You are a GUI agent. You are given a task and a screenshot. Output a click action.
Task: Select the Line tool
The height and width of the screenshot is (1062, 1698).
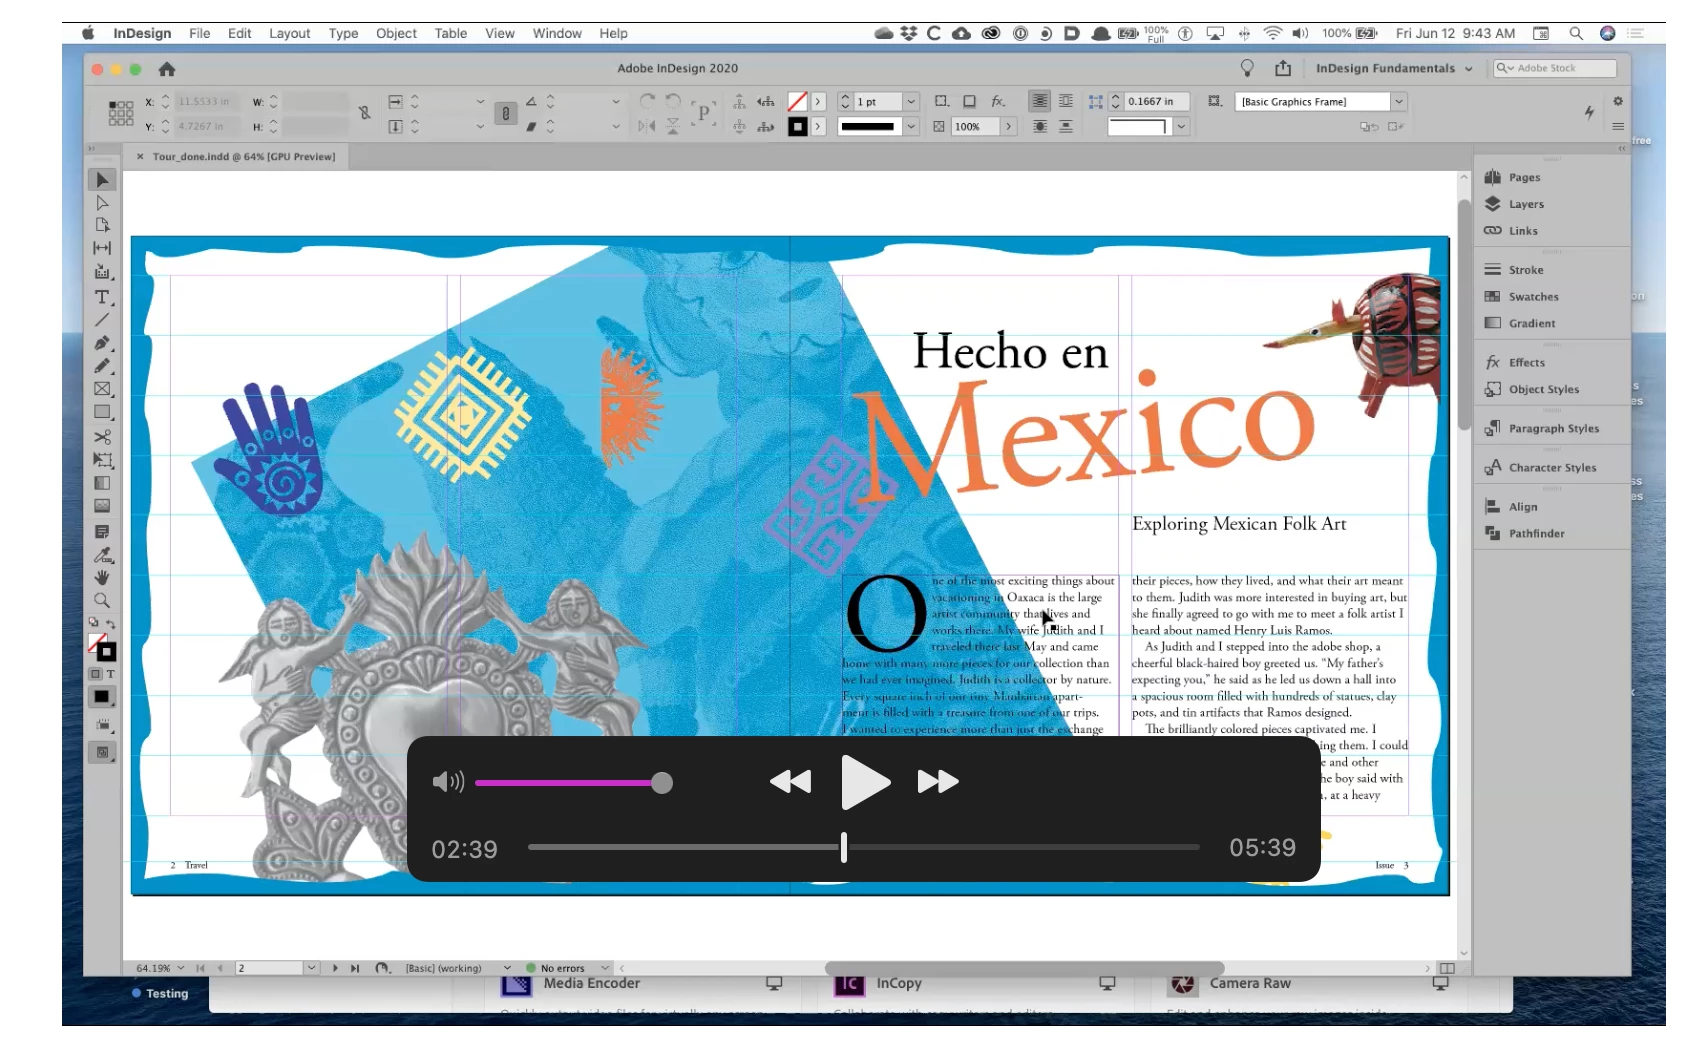pos(102,320)
